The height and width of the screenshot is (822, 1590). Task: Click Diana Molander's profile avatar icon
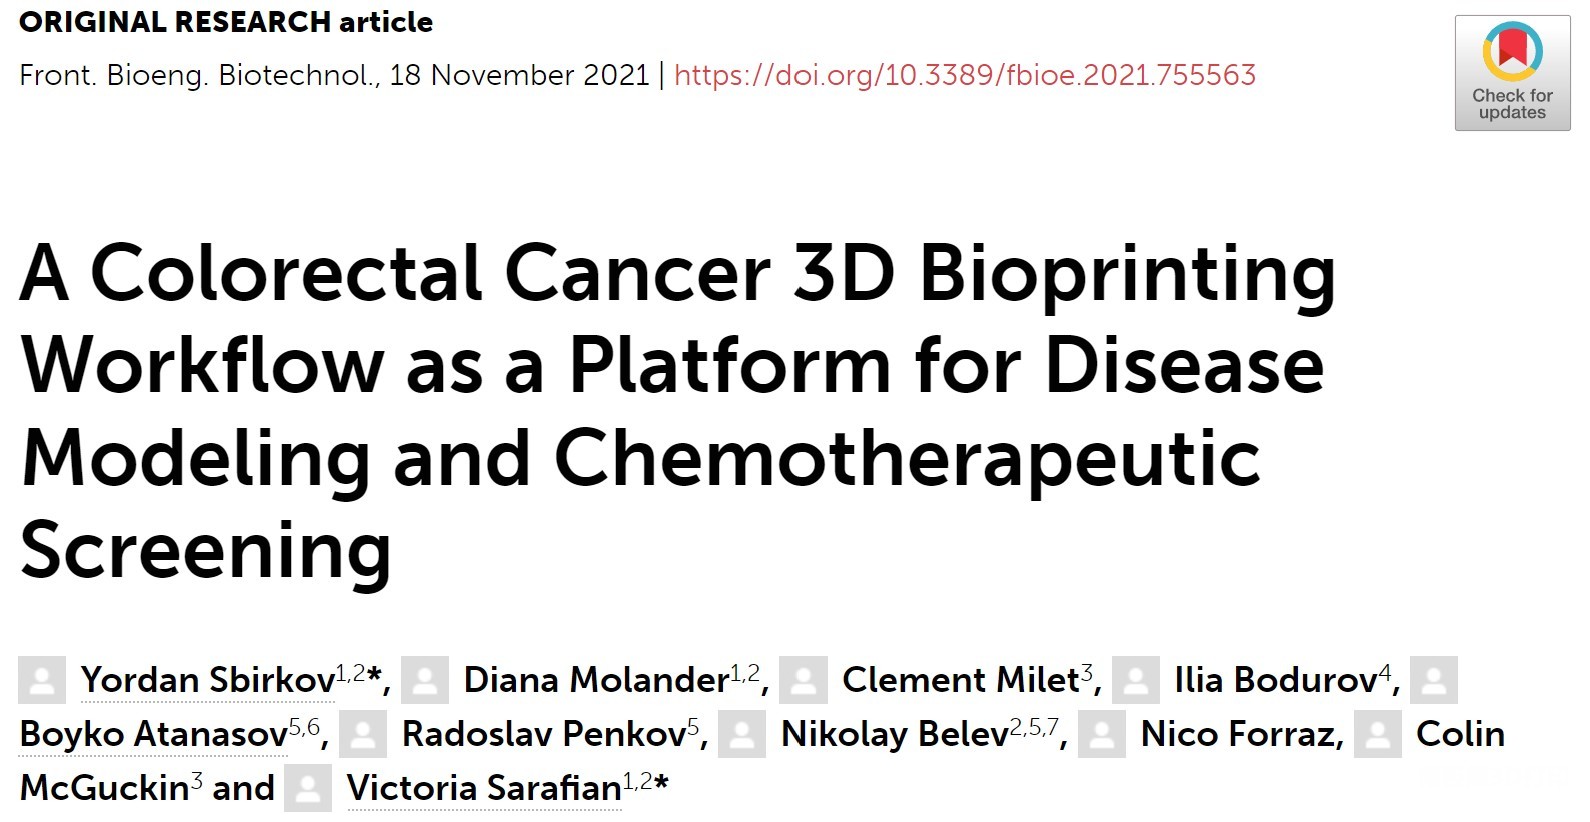click(424, 680)
